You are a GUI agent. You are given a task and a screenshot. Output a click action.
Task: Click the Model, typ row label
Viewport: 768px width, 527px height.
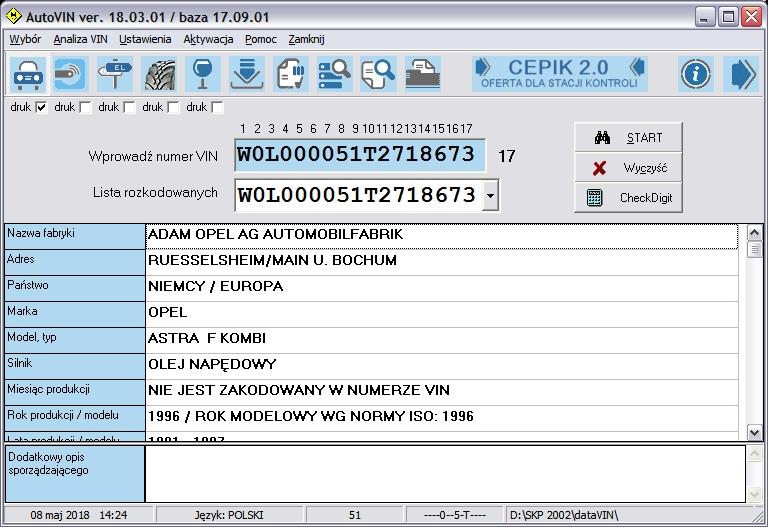[x=74, y=340]
